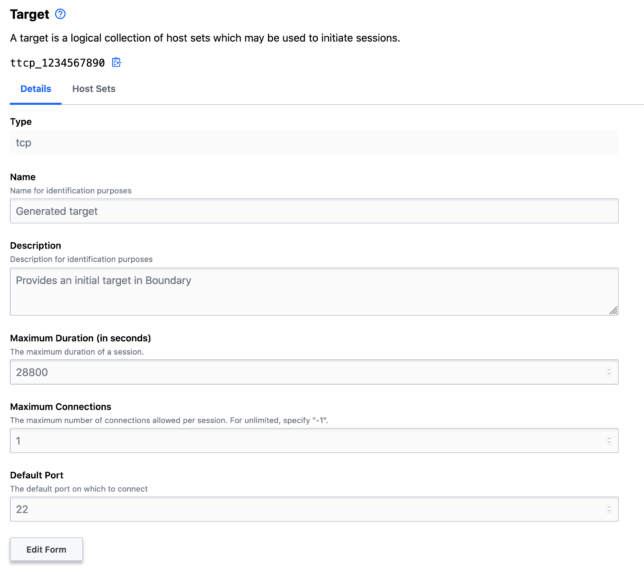
Task: Click the Maximum Duration stepper arrows
Action: (x=610, y=372)
